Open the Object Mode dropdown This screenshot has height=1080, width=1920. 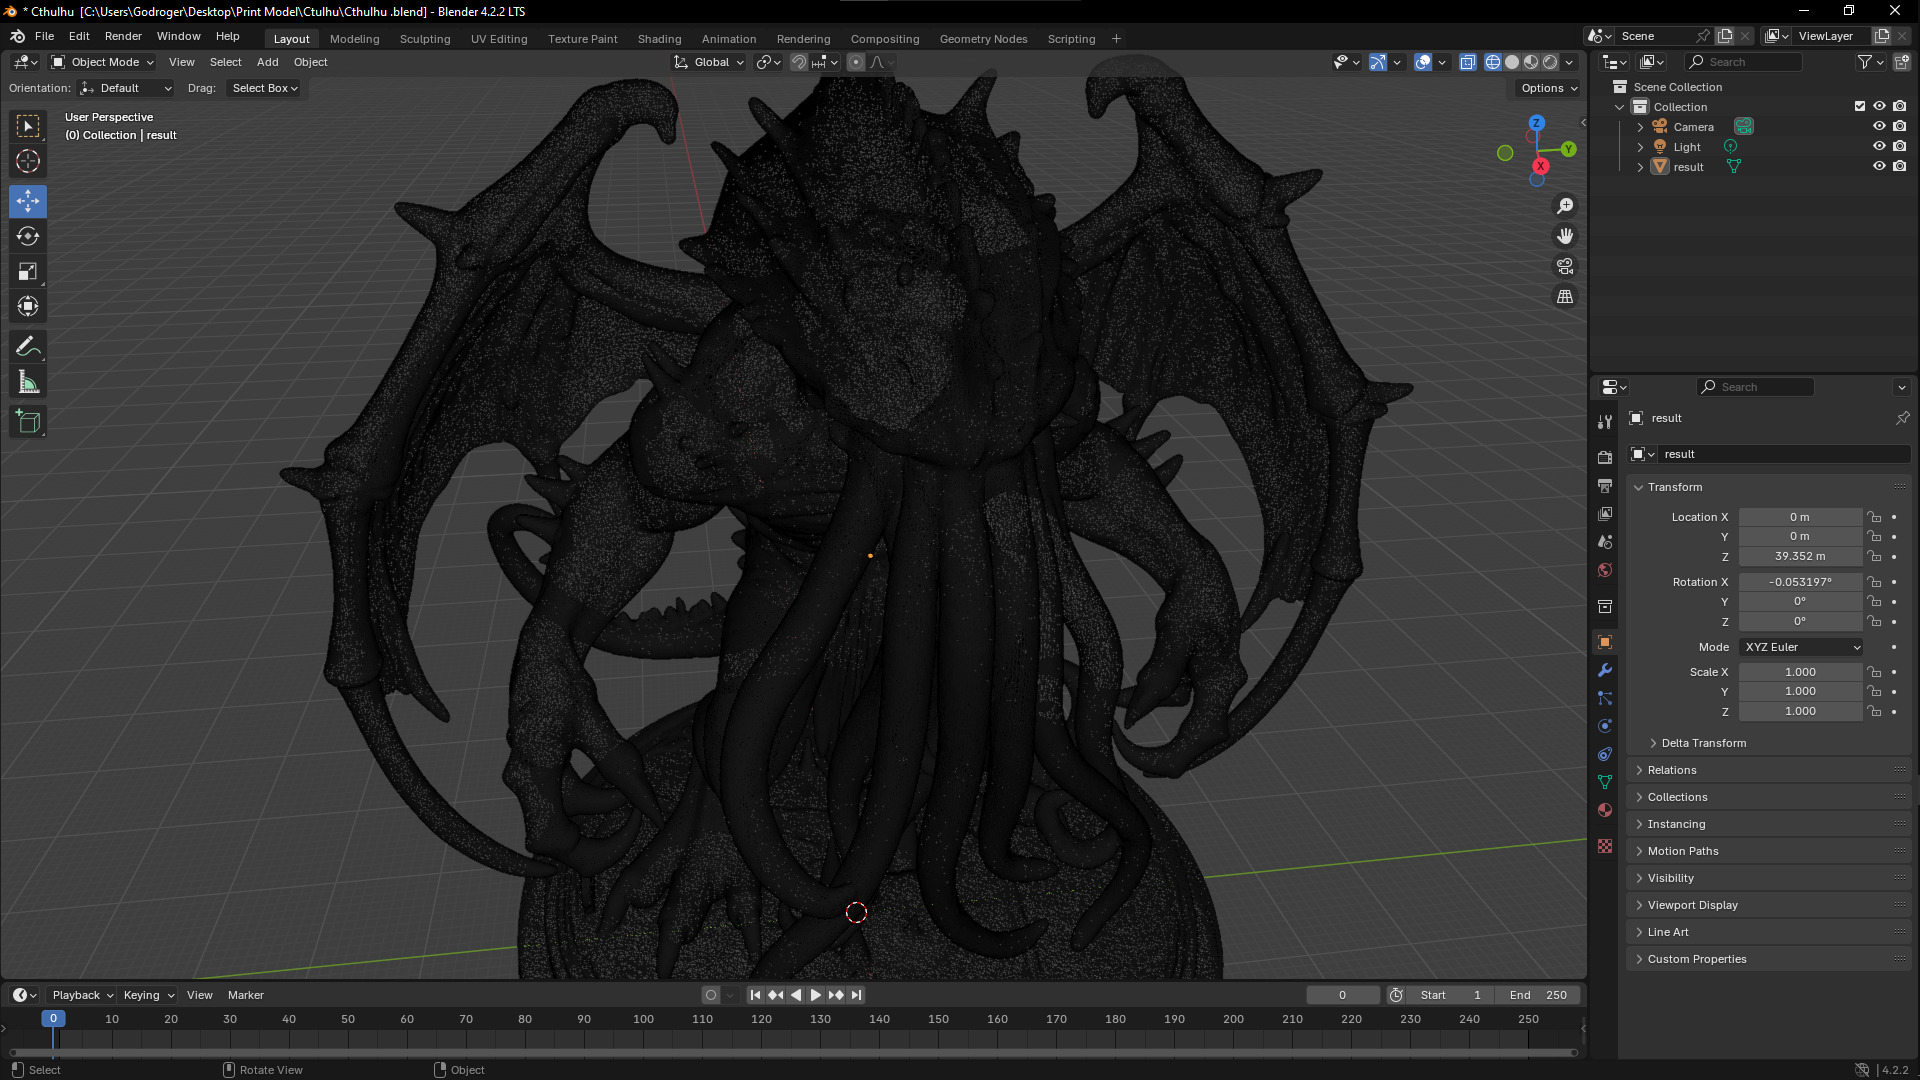102,62
